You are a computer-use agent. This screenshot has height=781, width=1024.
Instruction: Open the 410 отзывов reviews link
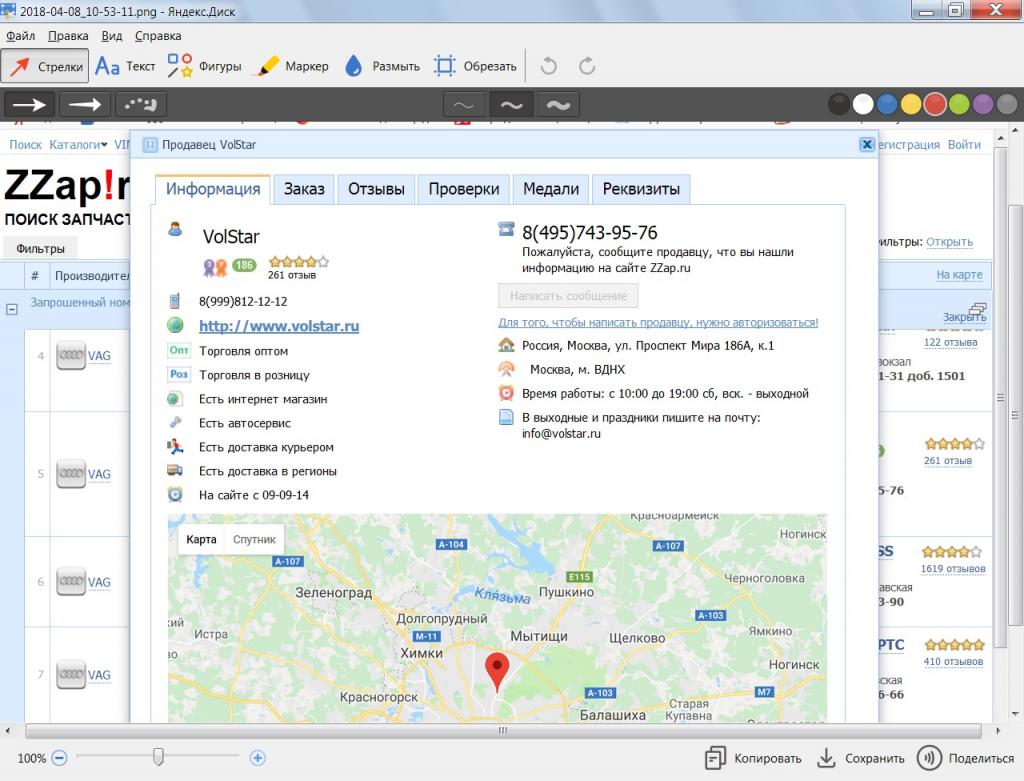point(953,661)
